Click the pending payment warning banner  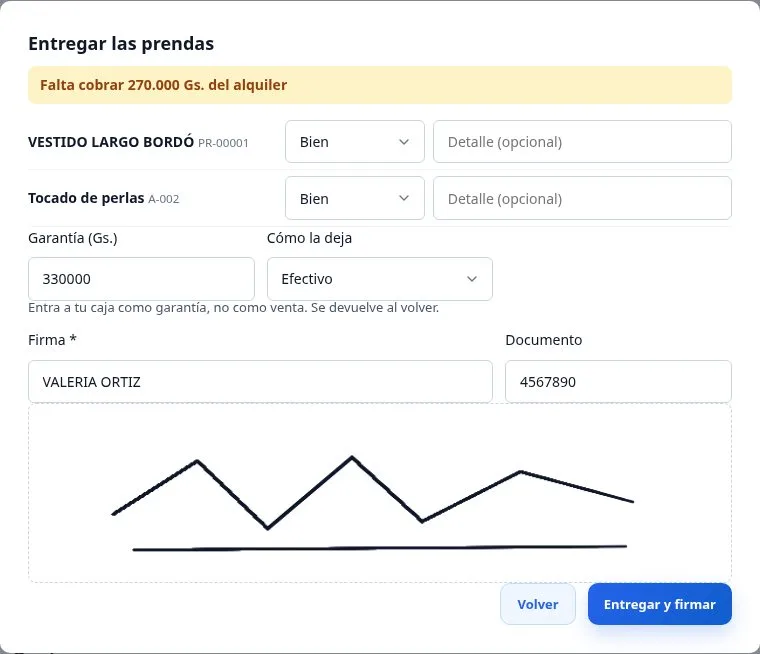tap(380, 85)
